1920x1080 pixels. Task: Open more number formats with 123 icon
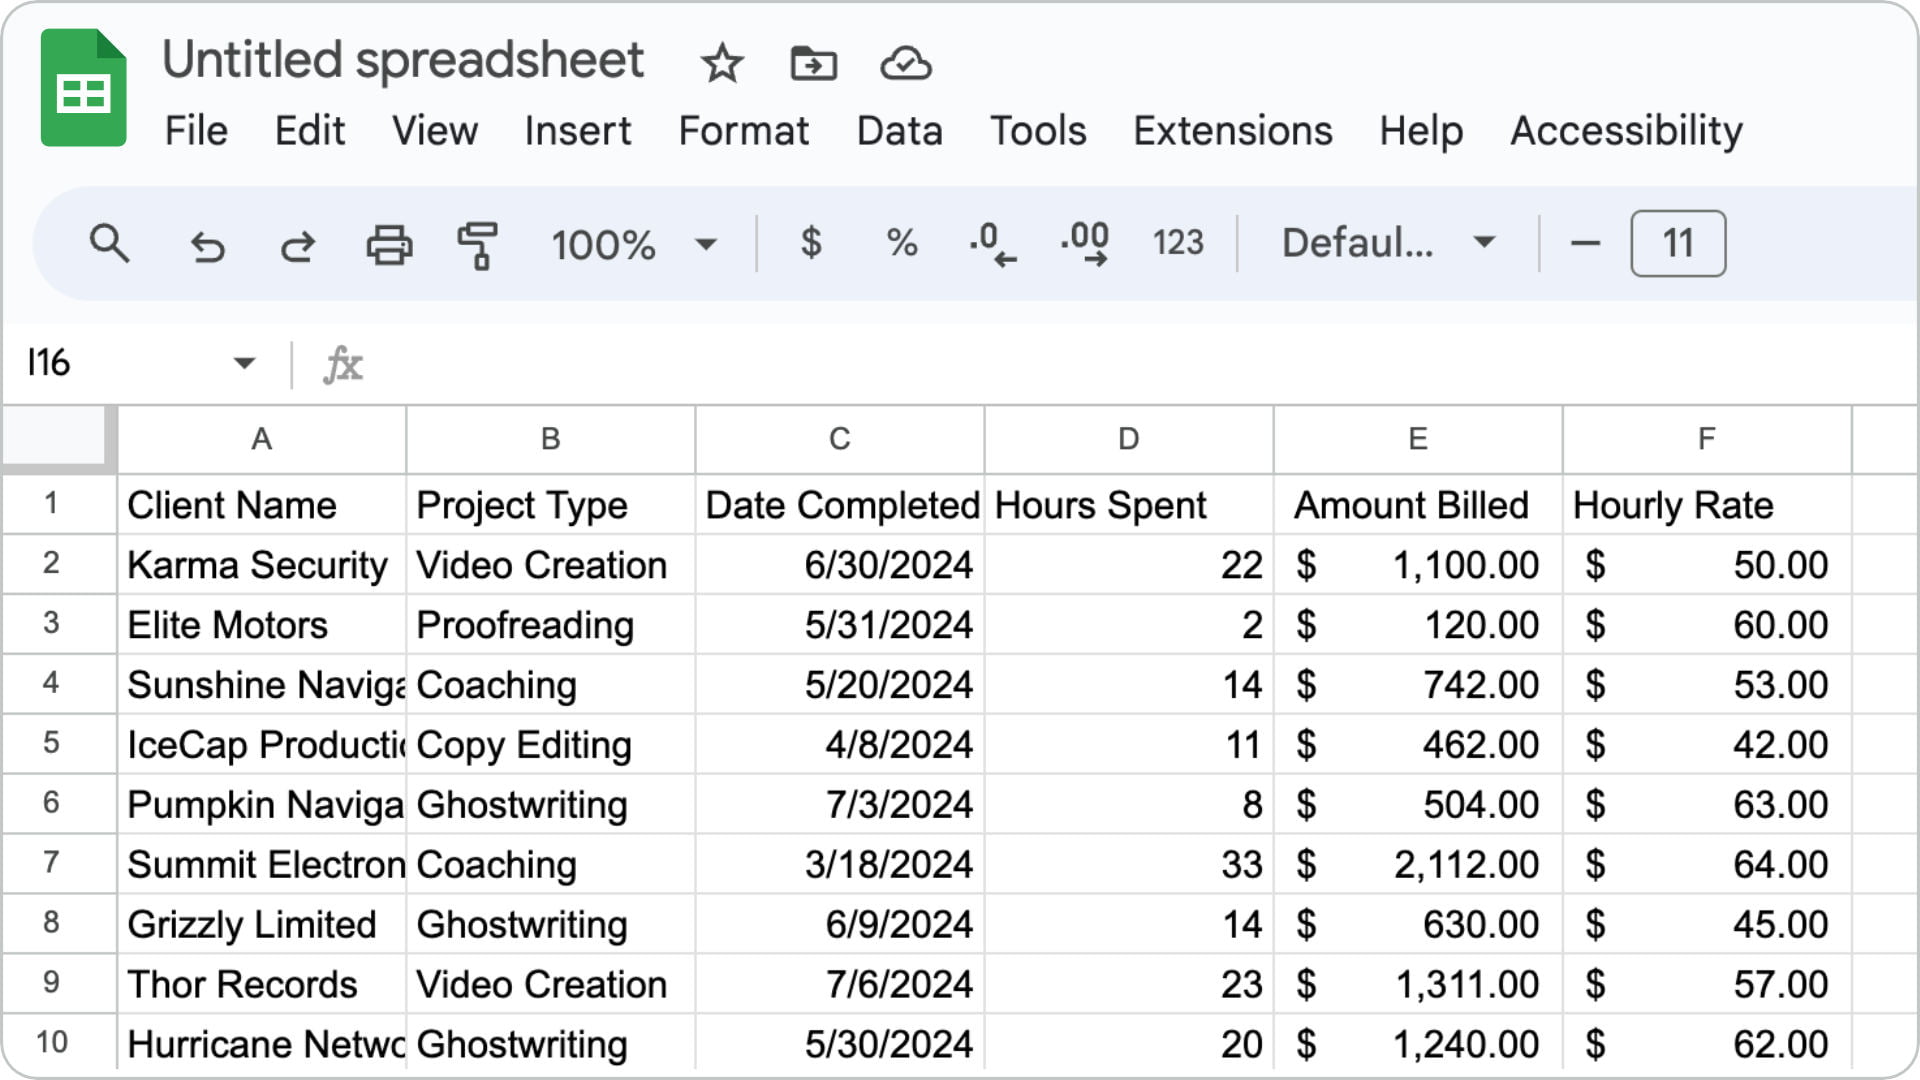1176,243
